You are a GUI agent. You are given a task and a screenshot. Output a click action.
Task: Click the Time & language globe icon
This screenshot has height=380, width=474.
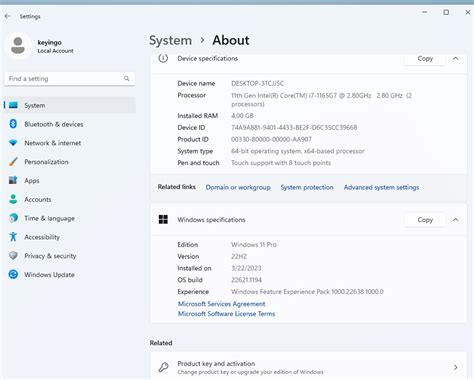click(x=13, y=218)
